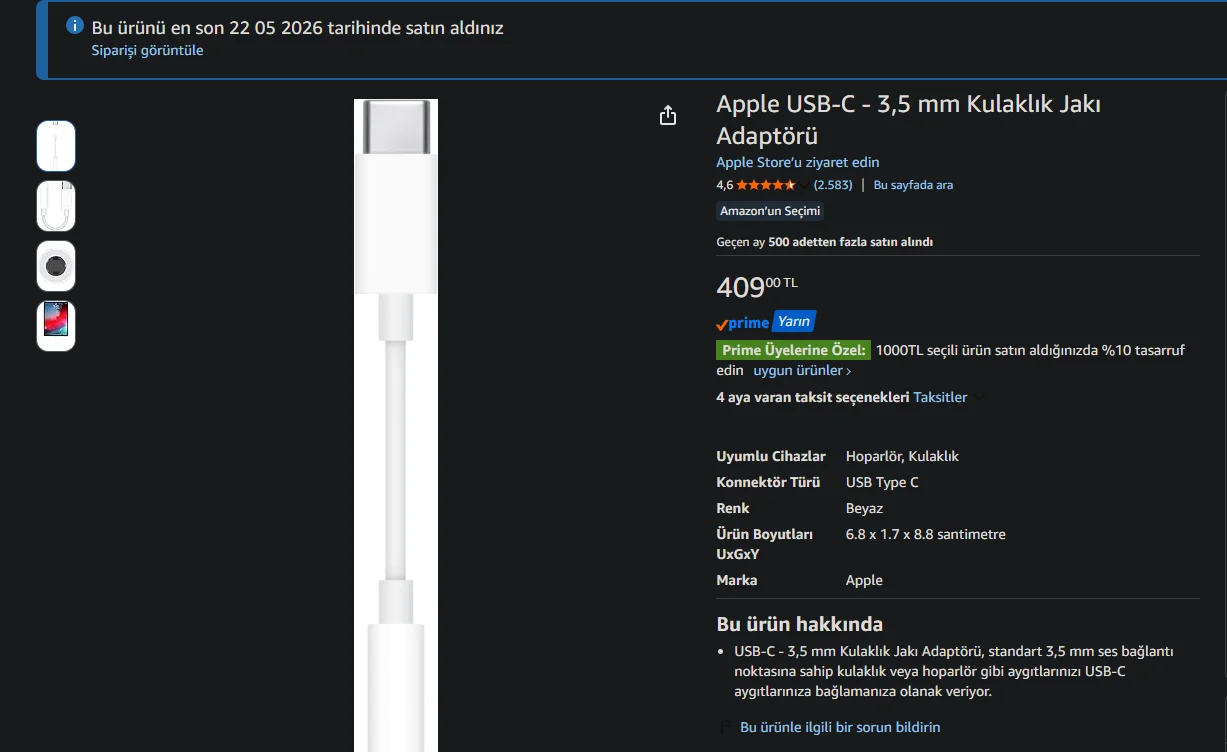Click the Amazon'un Seçimi badge

pos(770,211)
